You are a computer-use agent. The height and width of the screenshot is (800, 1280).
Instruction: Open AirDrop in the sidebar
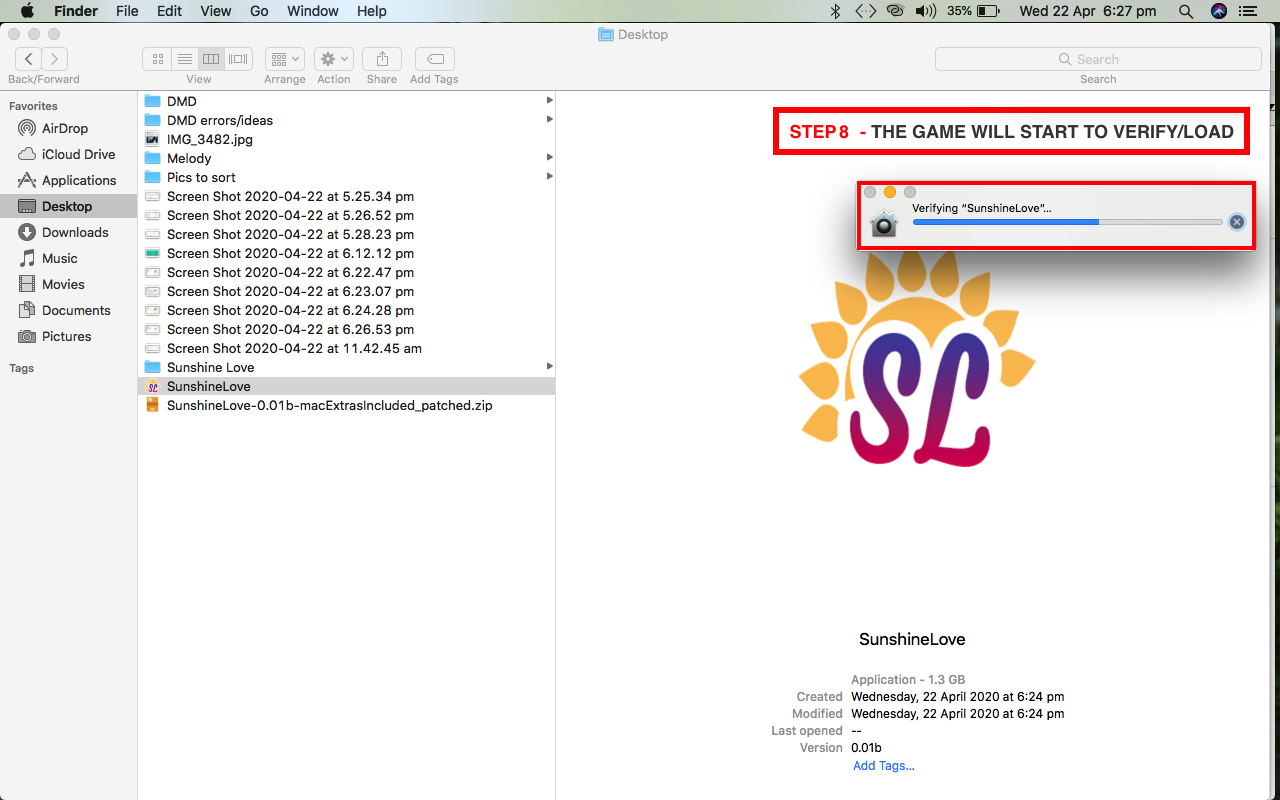click(65, 128)
